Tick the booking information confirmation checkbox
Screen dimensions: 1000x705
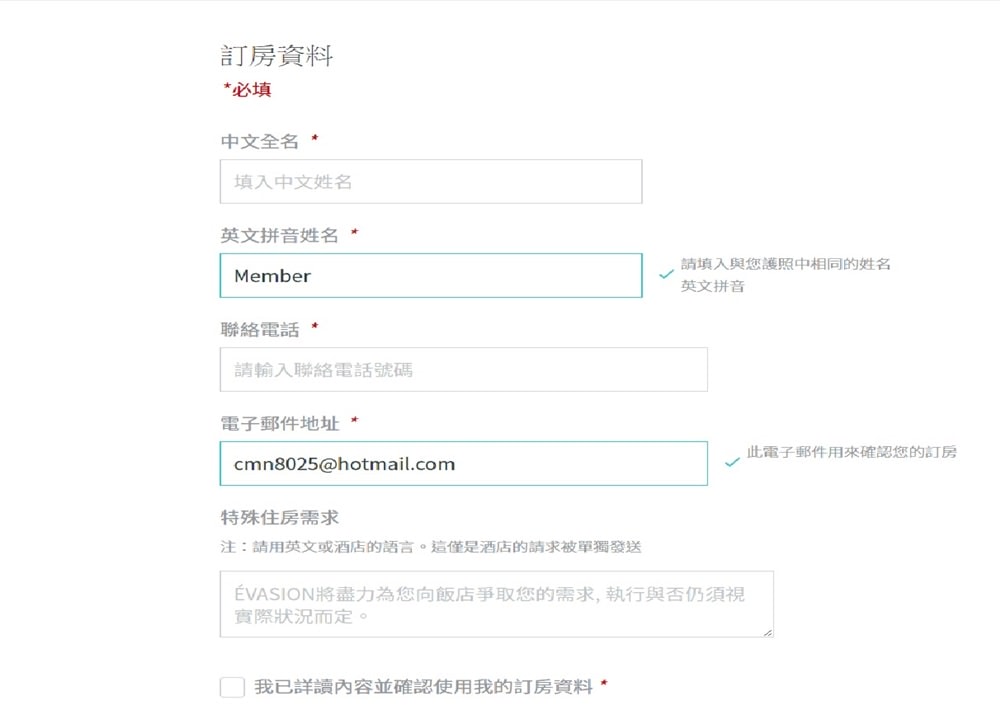[232, 687]
